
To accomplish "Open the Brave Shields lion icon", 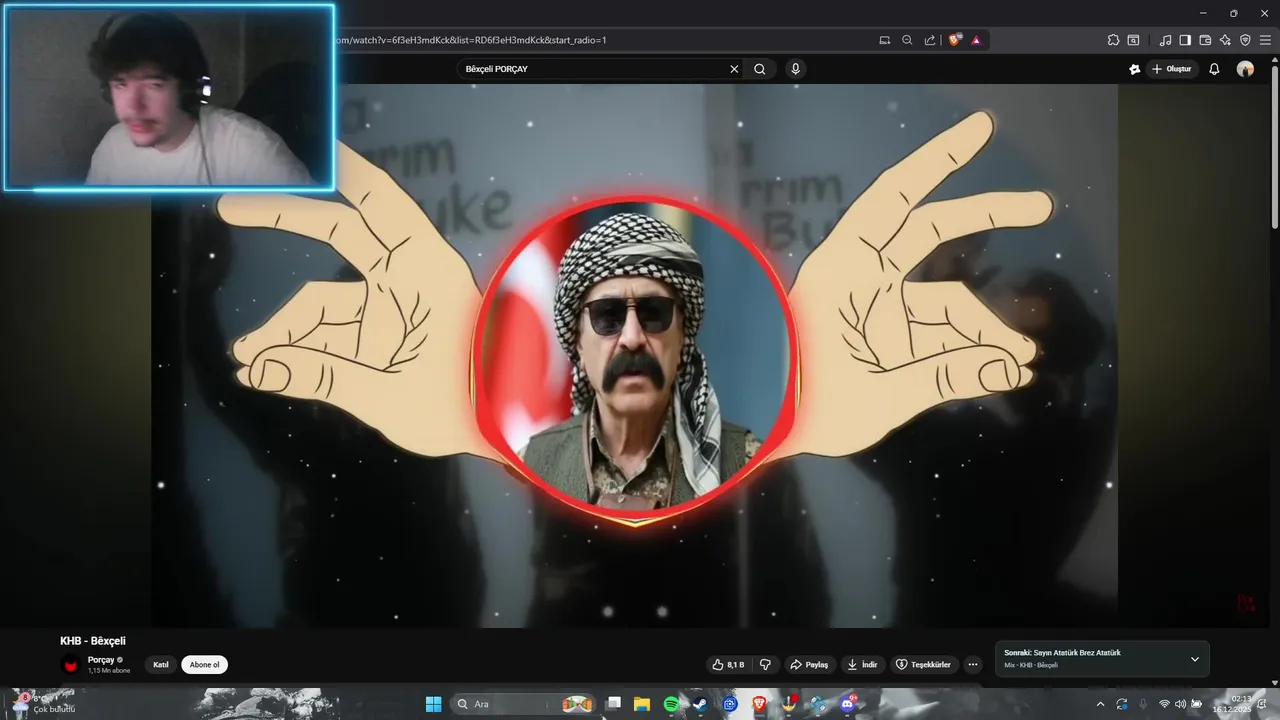I will tap(955, 40).
